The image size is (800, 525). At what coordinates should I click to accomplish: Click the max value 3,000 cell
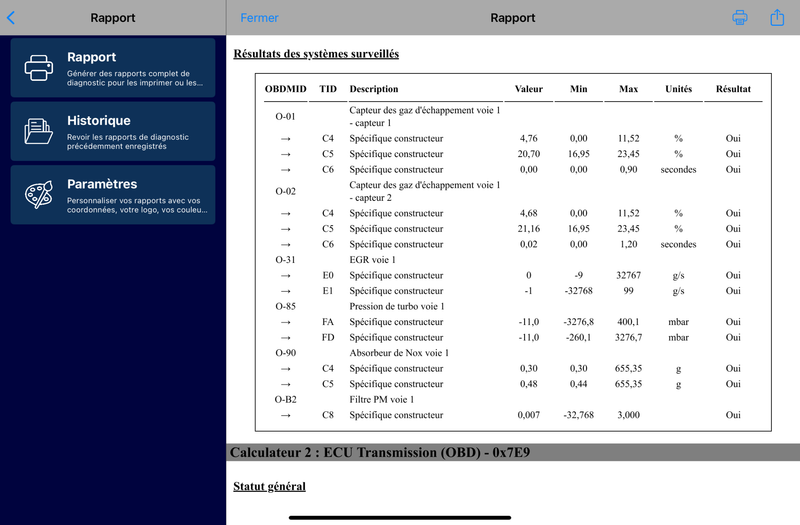pos(629,415)
